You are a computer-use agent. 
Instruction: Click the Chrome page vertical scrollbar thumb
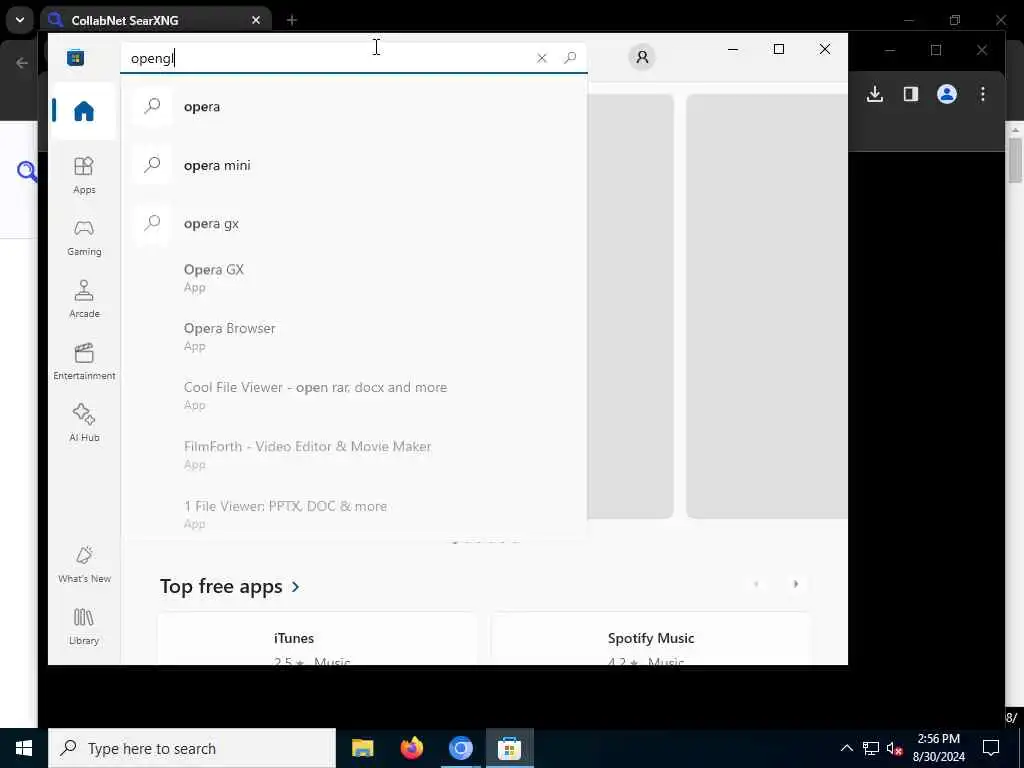(x=1015, y=161)
